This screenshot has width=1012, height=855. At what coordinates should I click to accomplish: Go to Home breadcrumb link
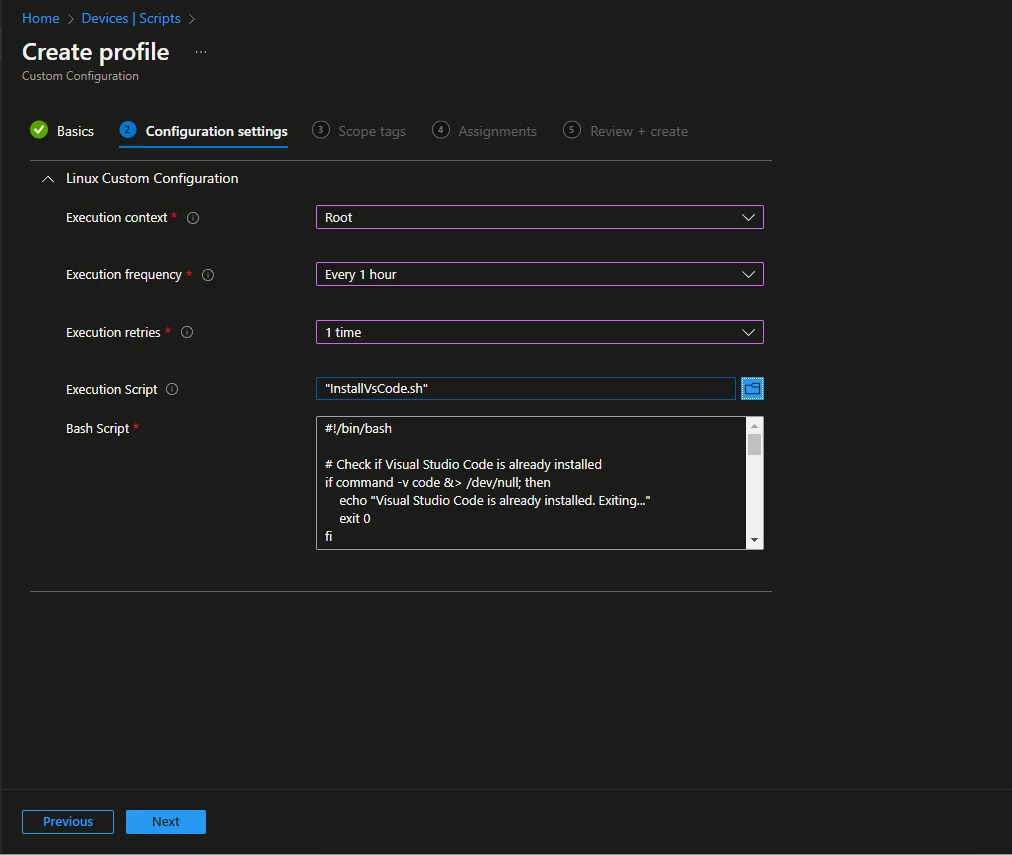click(x=40, y=18)
